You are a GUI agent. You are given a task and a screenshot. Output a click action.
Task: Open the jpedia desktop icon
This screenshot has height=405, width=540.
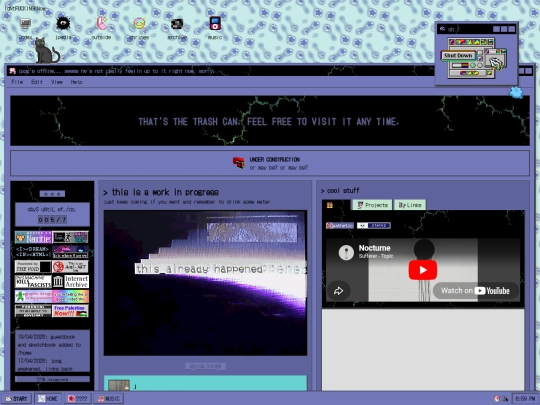pos(63,28)
